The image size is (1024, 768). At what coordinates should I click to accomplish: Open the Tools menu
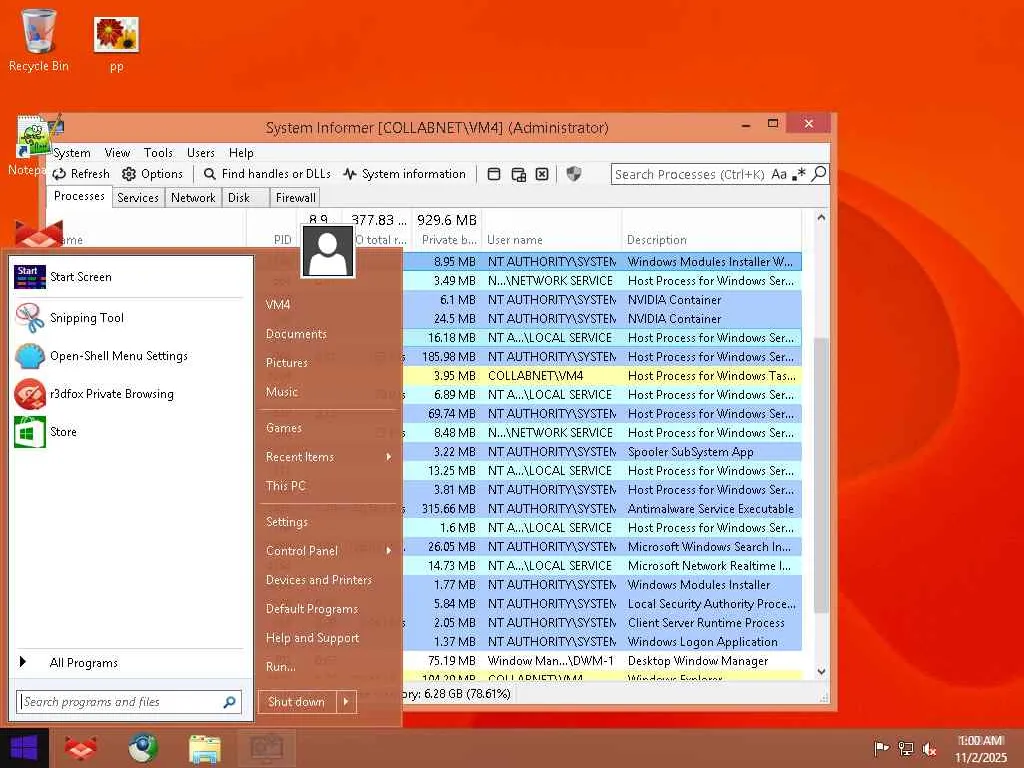coord(158,153)
